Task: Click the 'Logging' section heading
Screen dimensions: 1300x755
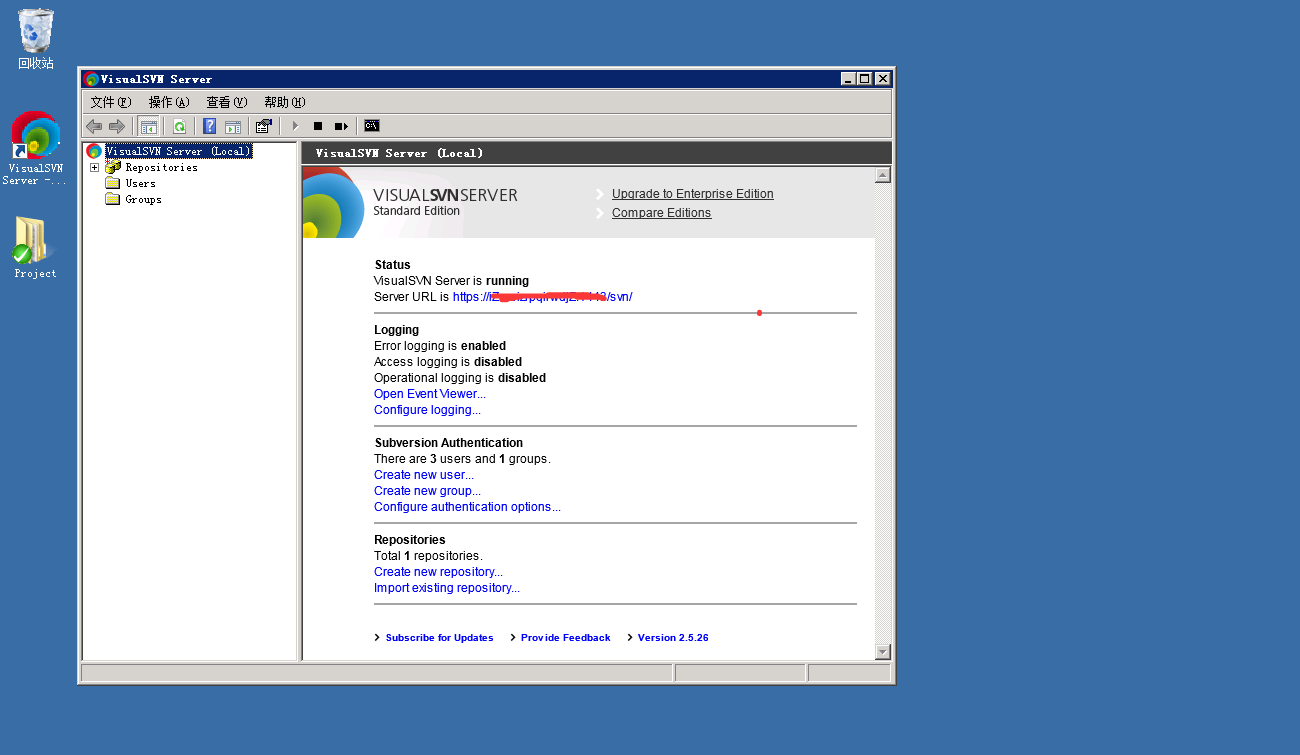Action: (396, 330)
